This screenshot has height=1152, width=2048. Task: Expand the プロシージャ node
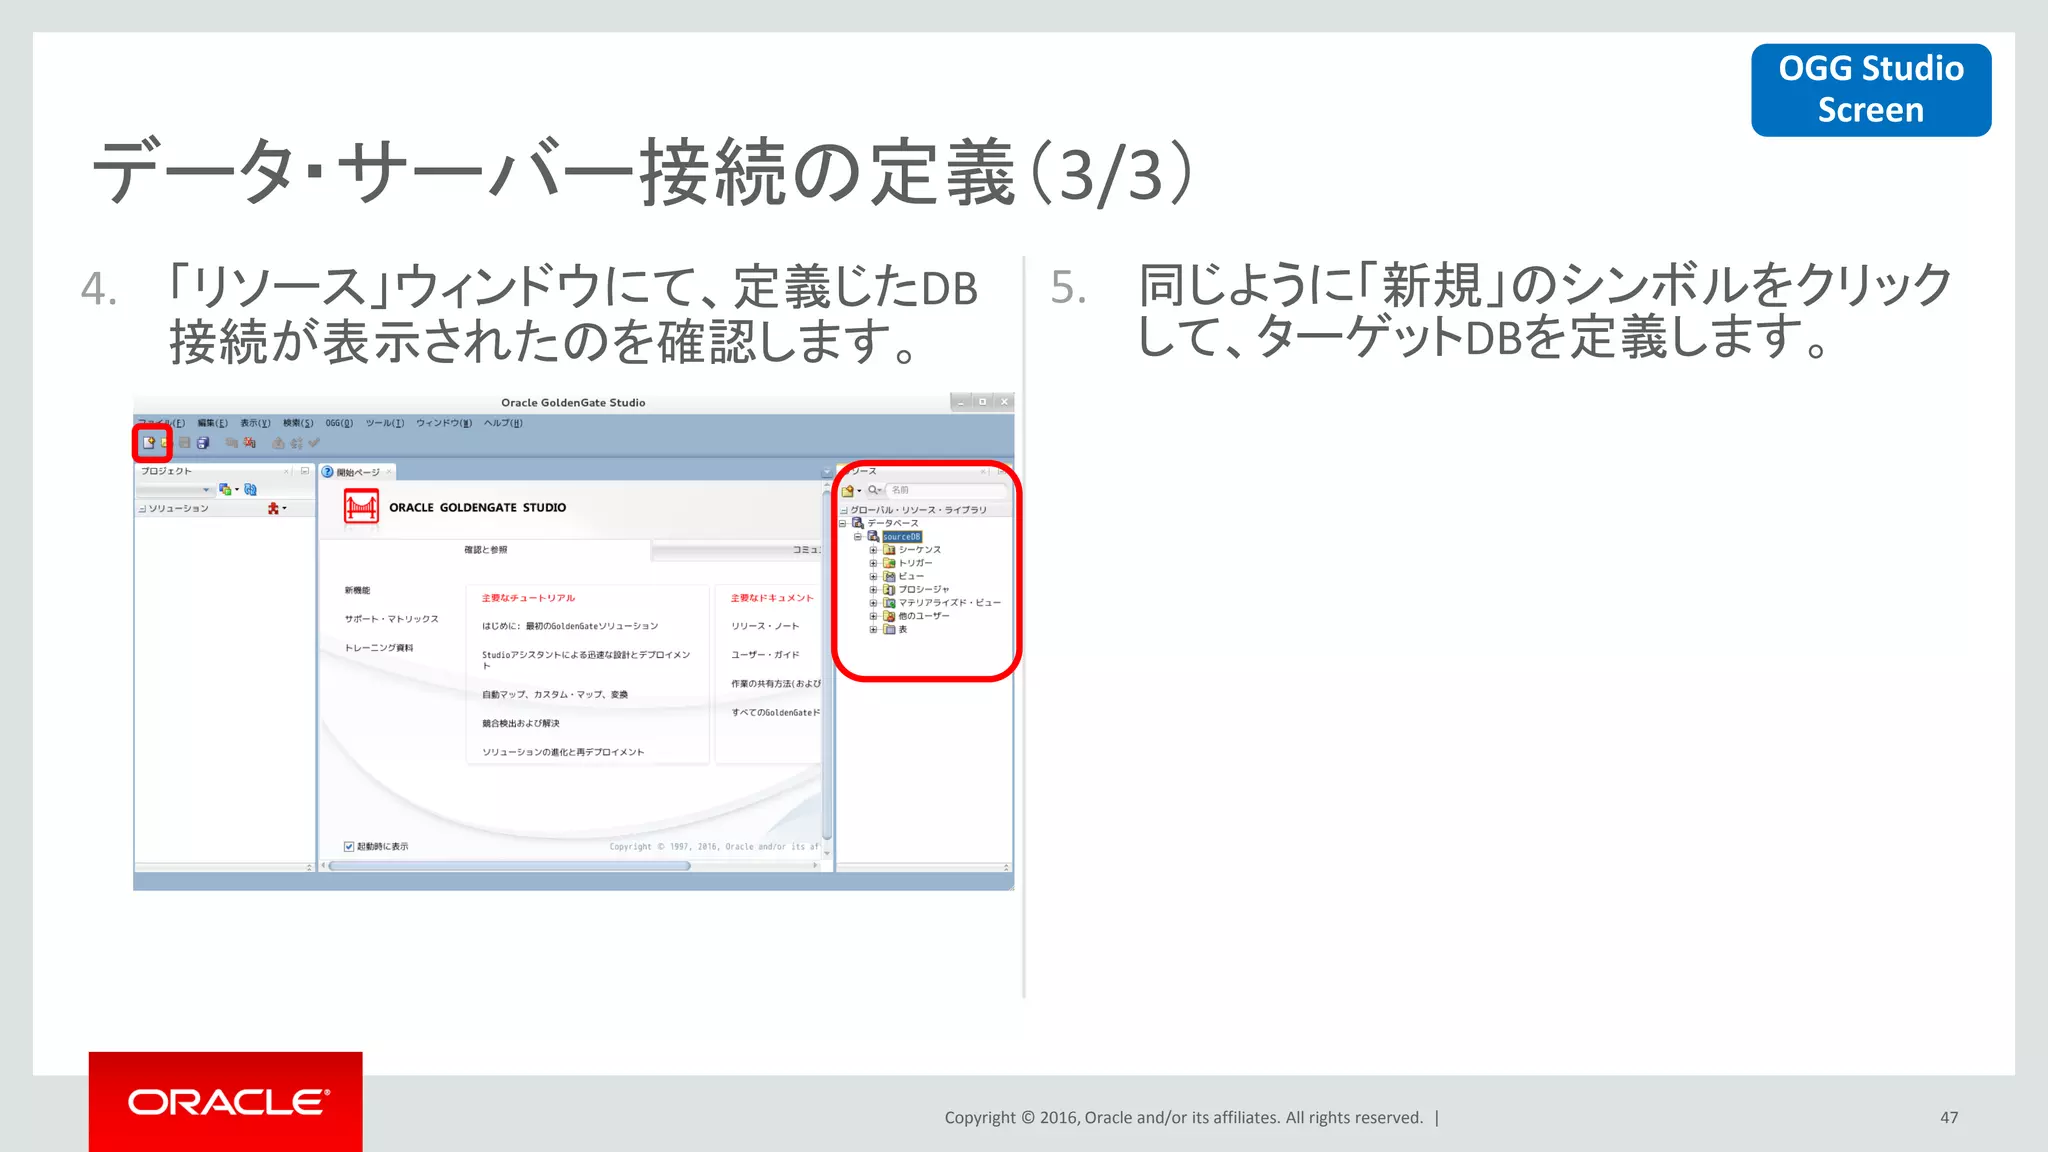click(x=873, y=589)
